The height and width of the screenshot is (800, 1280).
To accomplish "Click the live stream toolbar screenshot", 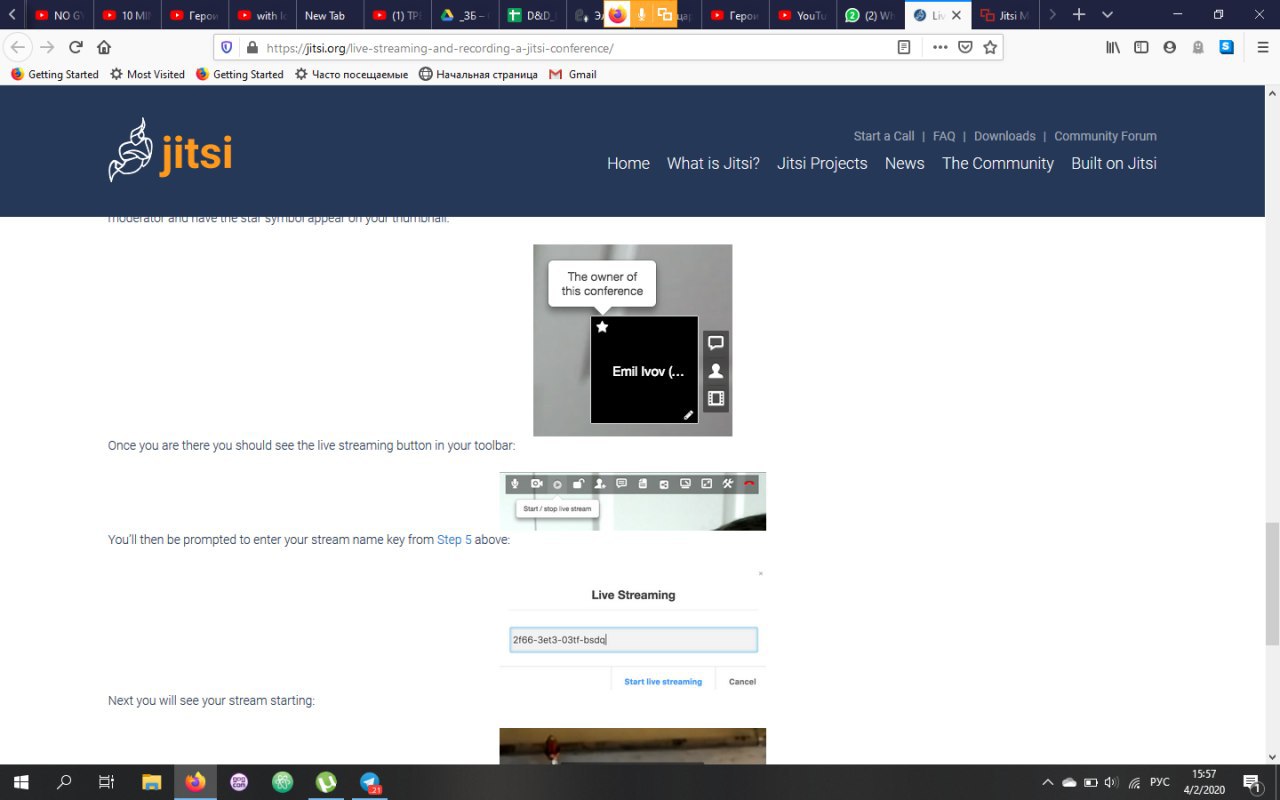I will coord(632,501).
